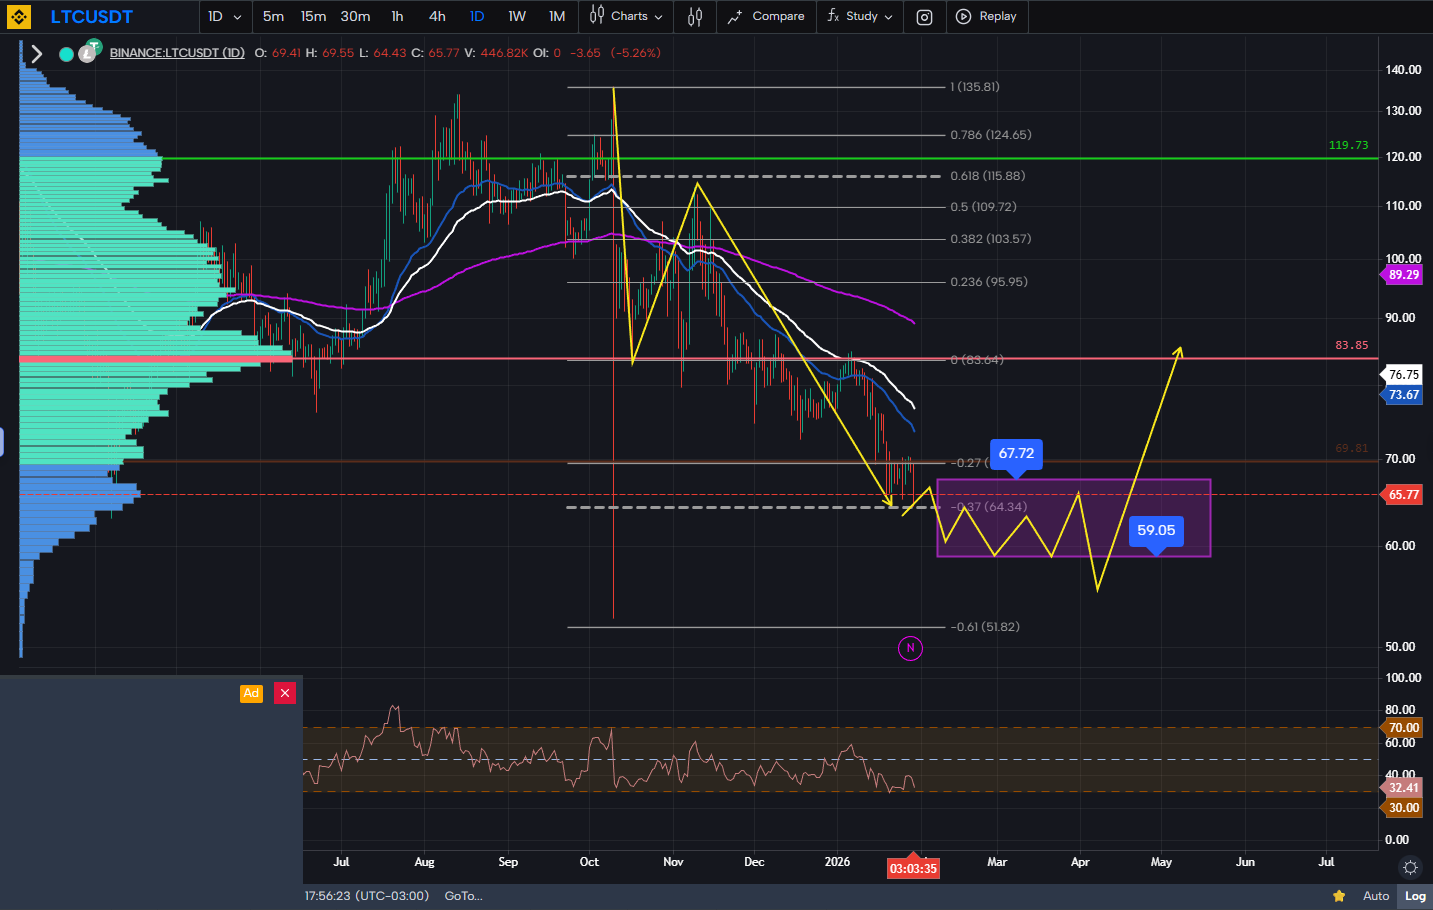Screen dimensions: 1433x910
Task: Click the yellow star favorites icon
Action: [x=1339, y=896]
